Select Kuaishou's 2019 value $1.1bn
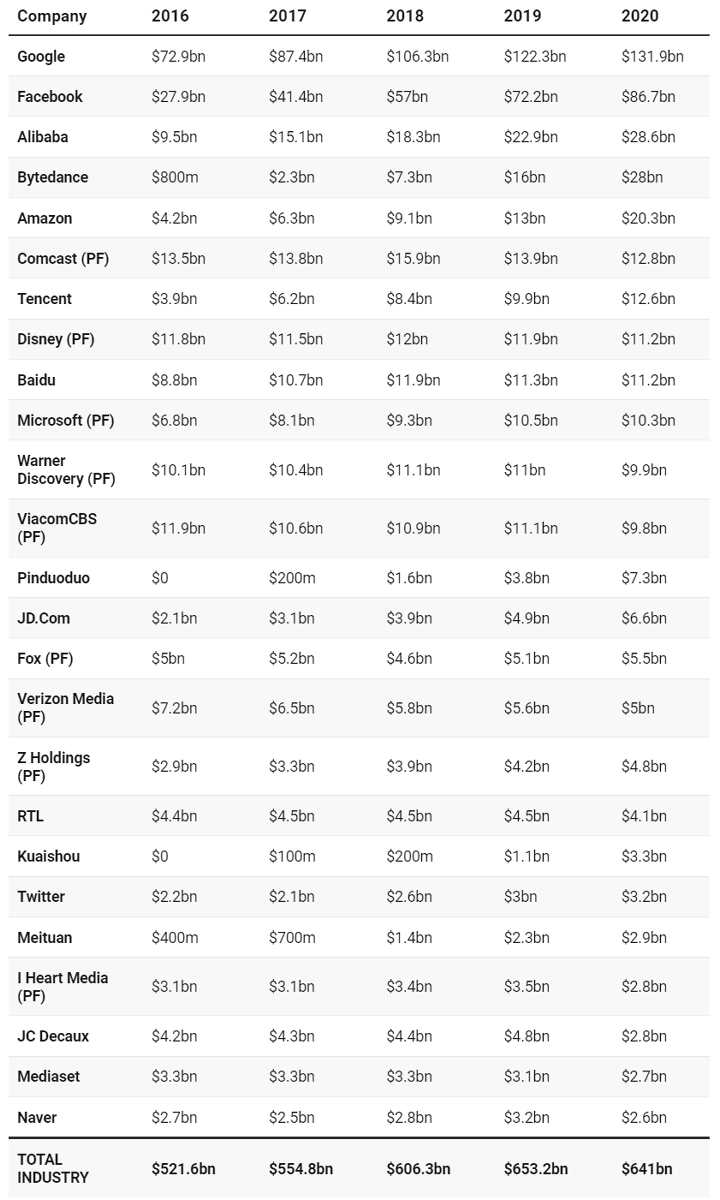 527,856
